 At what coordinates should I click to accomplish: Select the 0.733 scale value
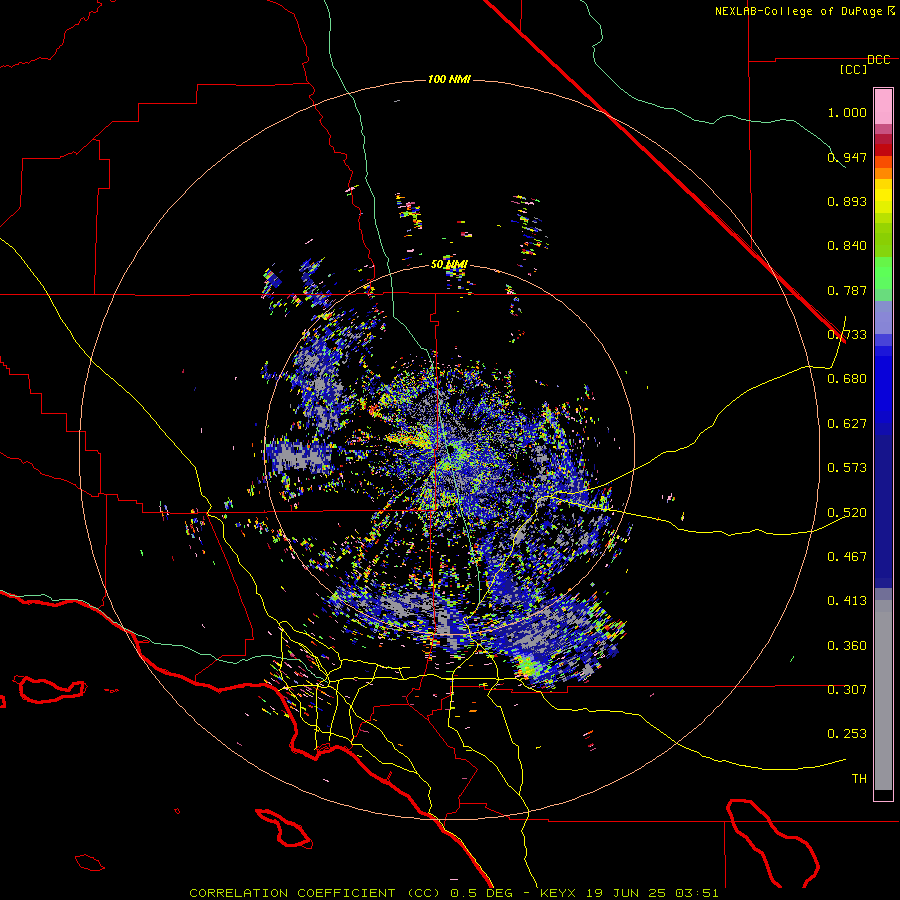pyautogui.click(x=847, y=335)
